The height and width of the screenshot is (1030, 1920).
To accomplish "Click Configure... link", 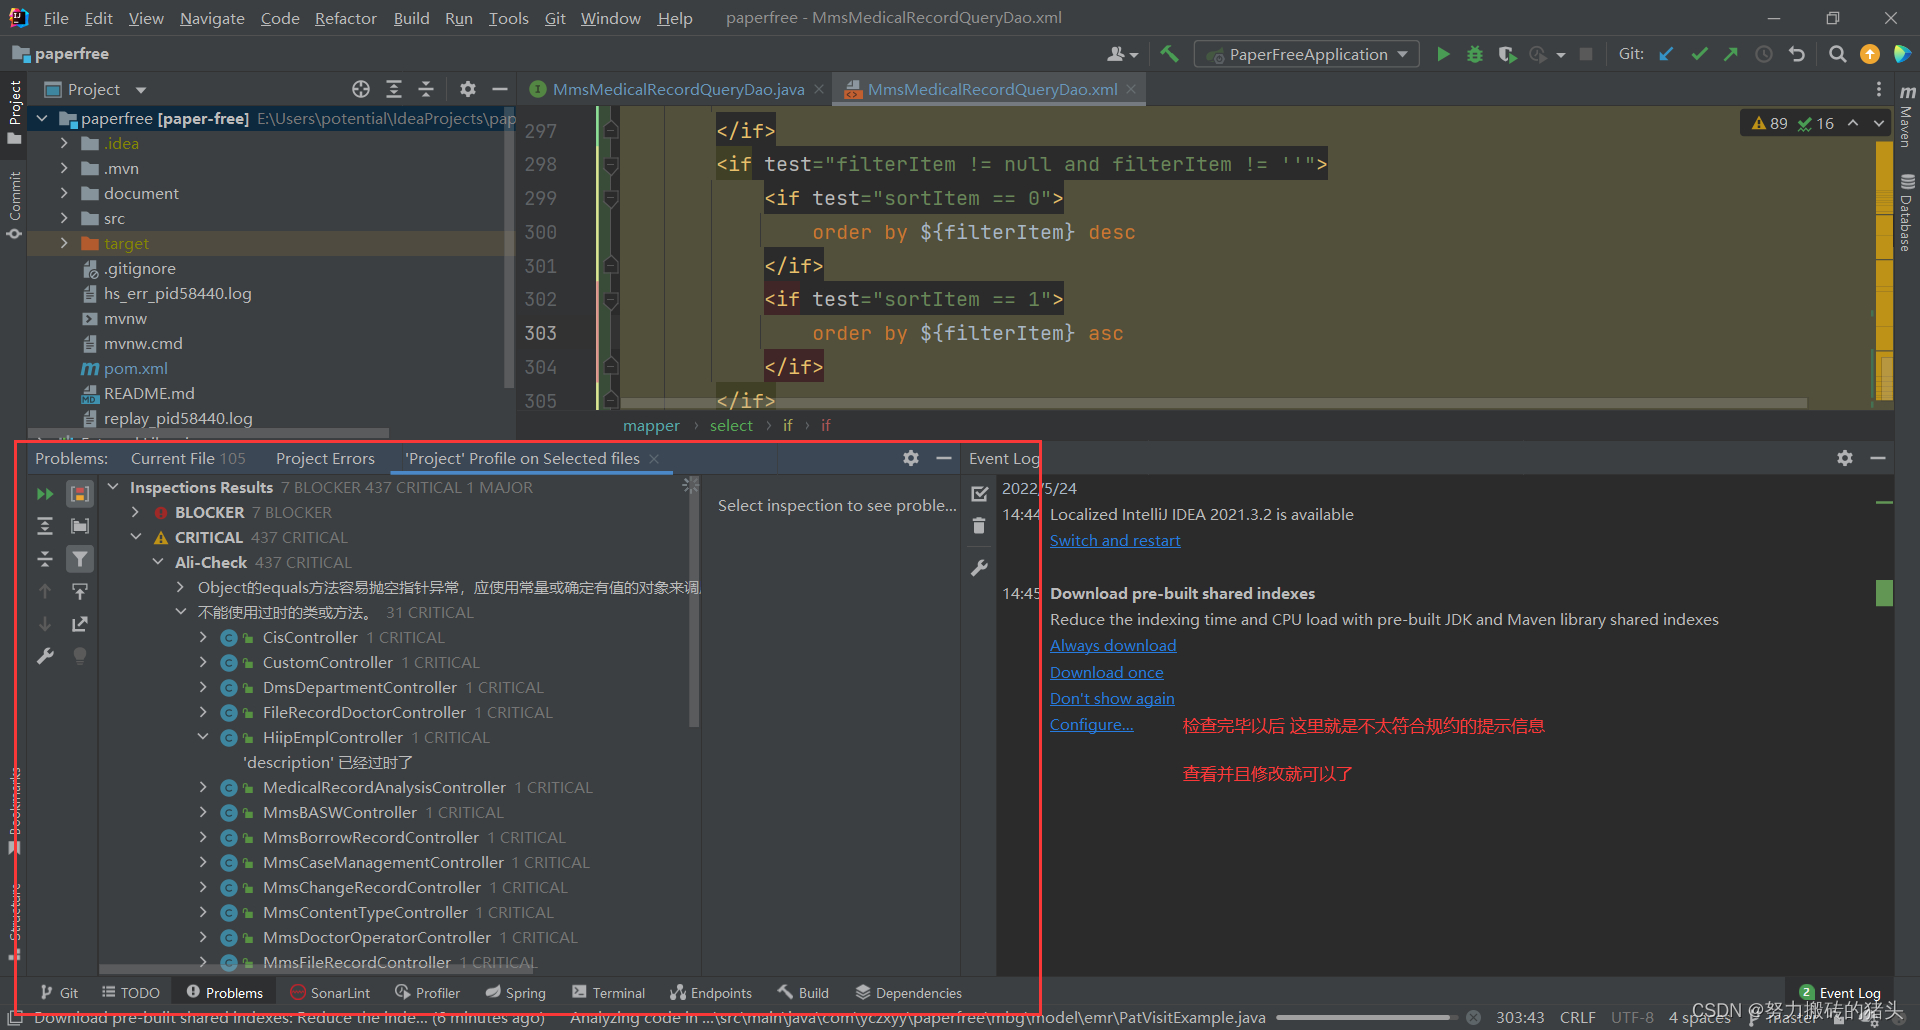I will (1091, 724).
